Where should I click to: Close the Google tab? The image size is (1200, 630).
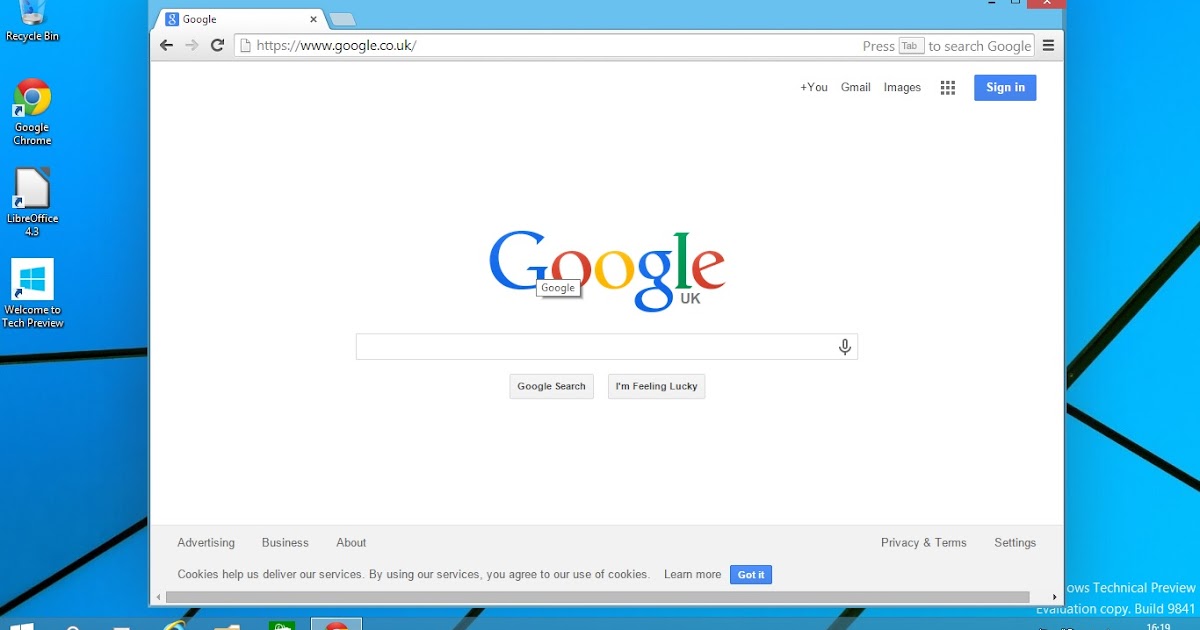click(314, 19)
